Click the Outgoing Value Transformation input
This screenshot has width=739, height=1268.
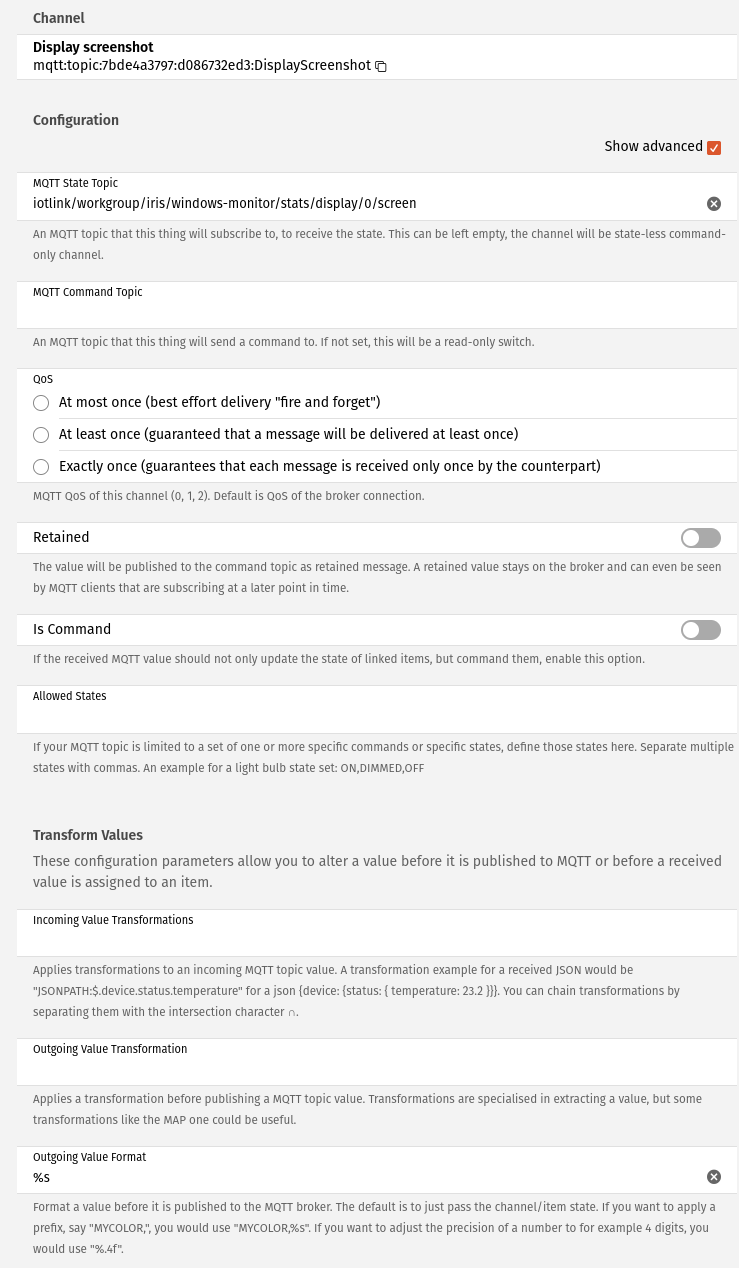370,1070
